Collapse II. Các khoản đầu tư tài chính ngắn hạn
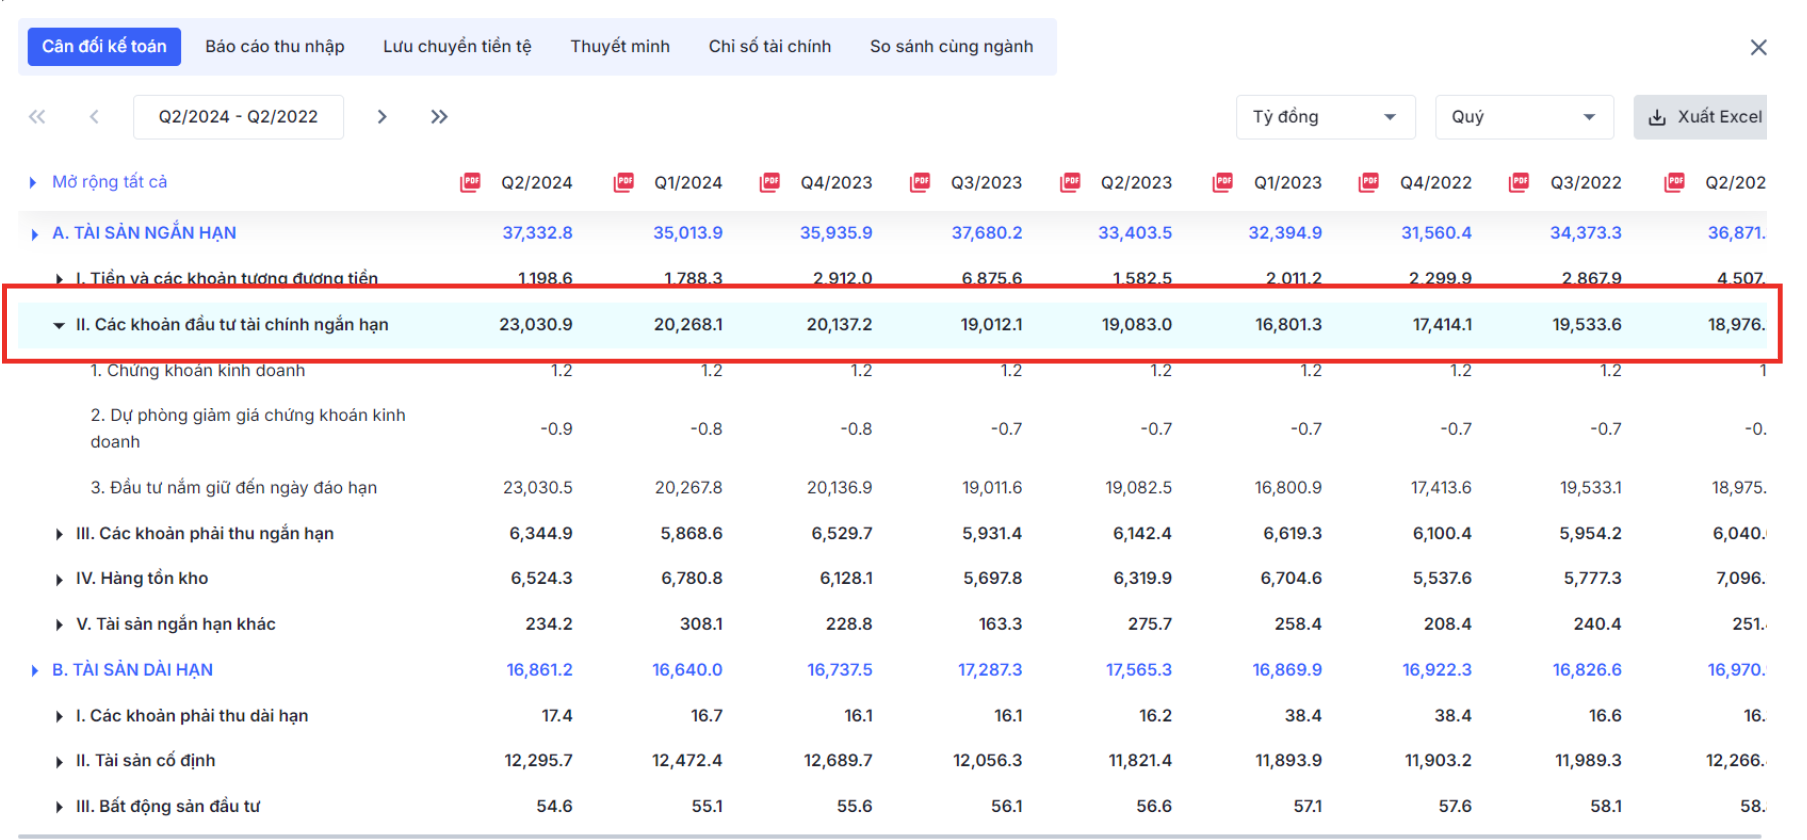The height and width of the screenshot is (840, 1807). click(59, 325)
